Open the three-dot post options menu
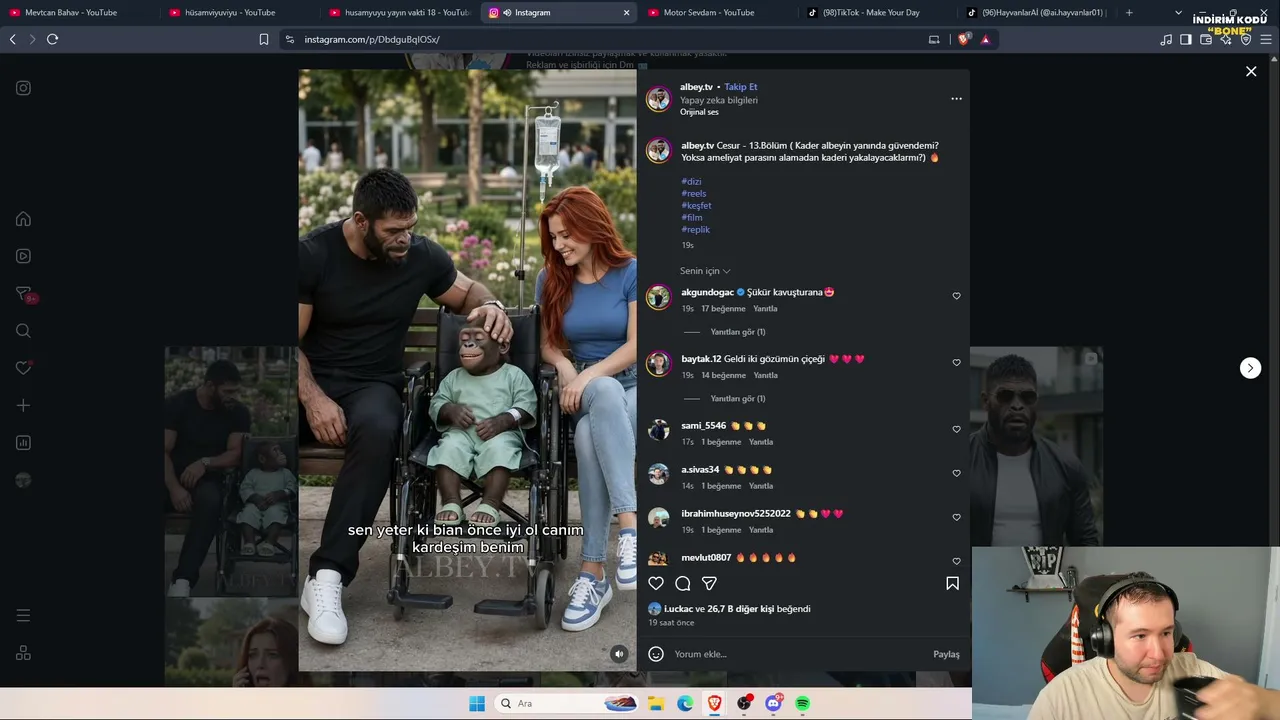 coord(956,99)
